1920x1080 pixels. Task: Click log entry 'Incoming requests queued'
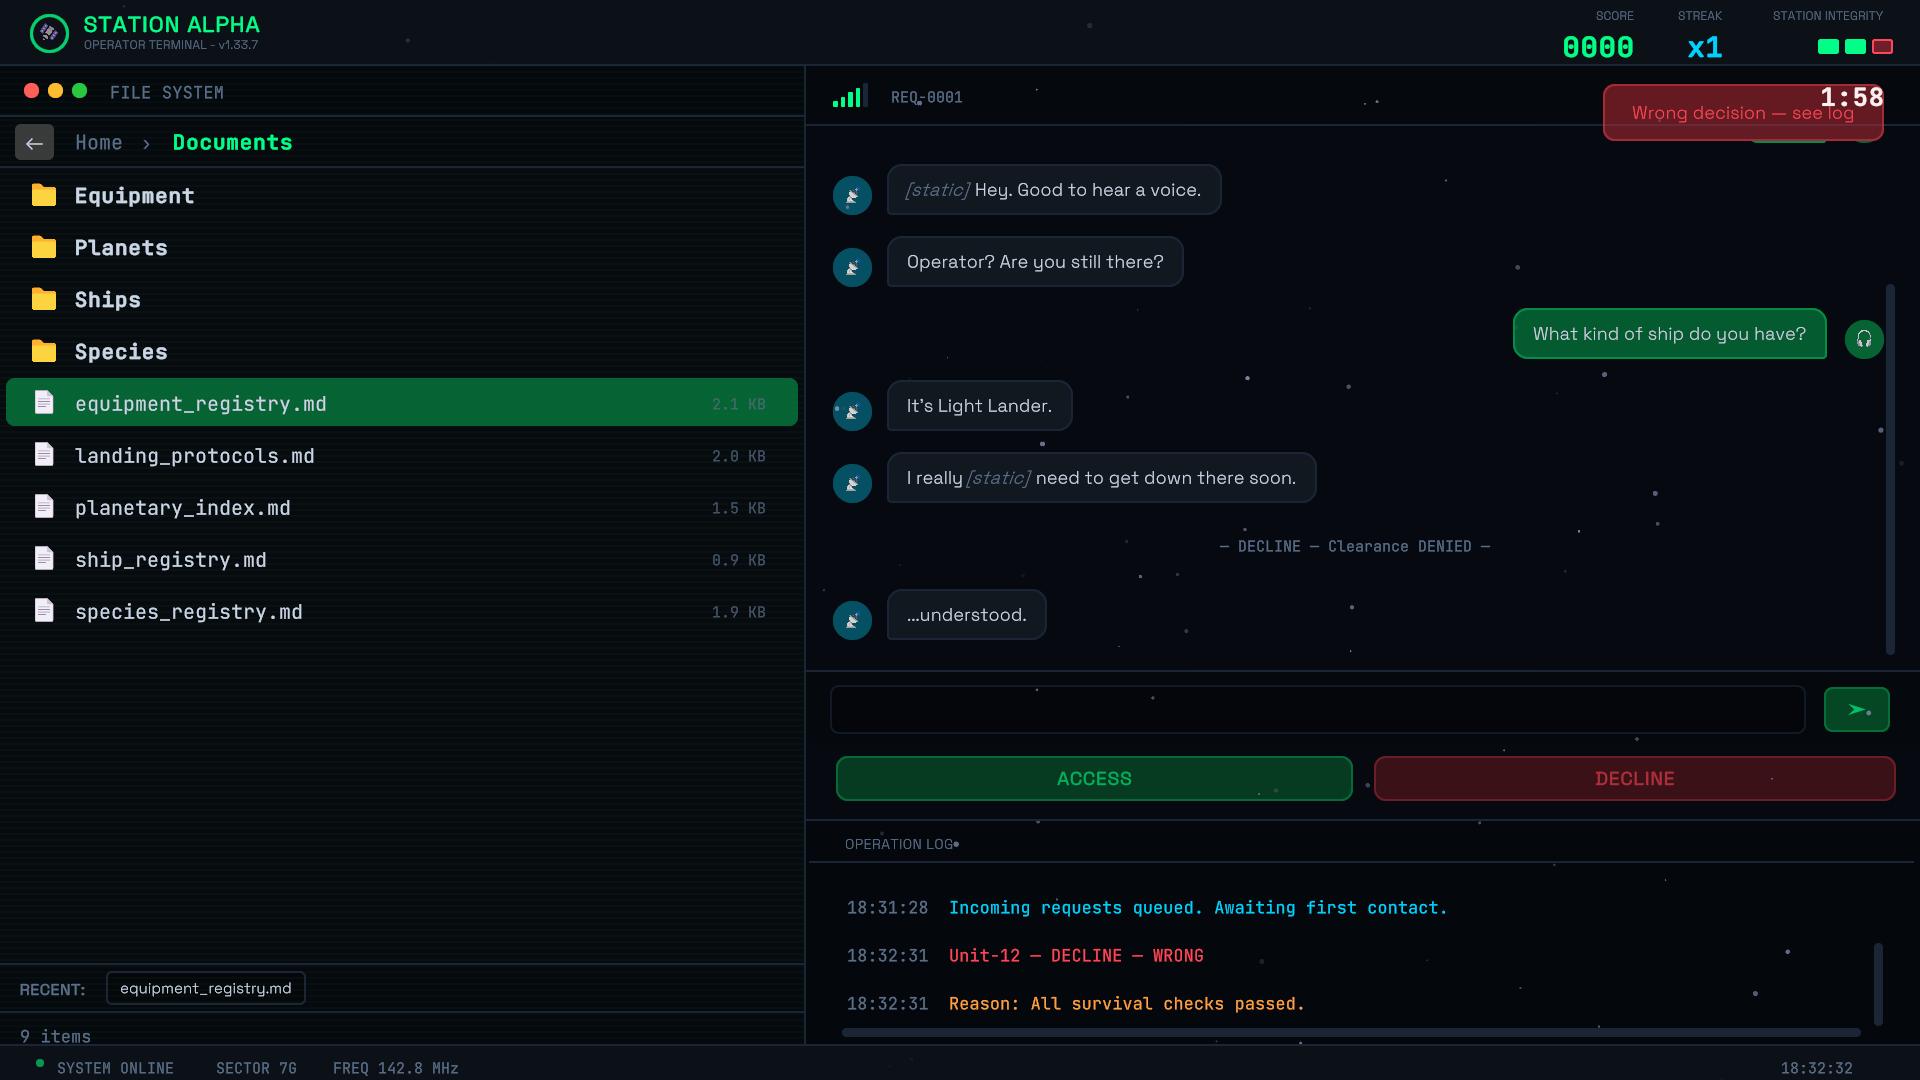(1198, 908)
